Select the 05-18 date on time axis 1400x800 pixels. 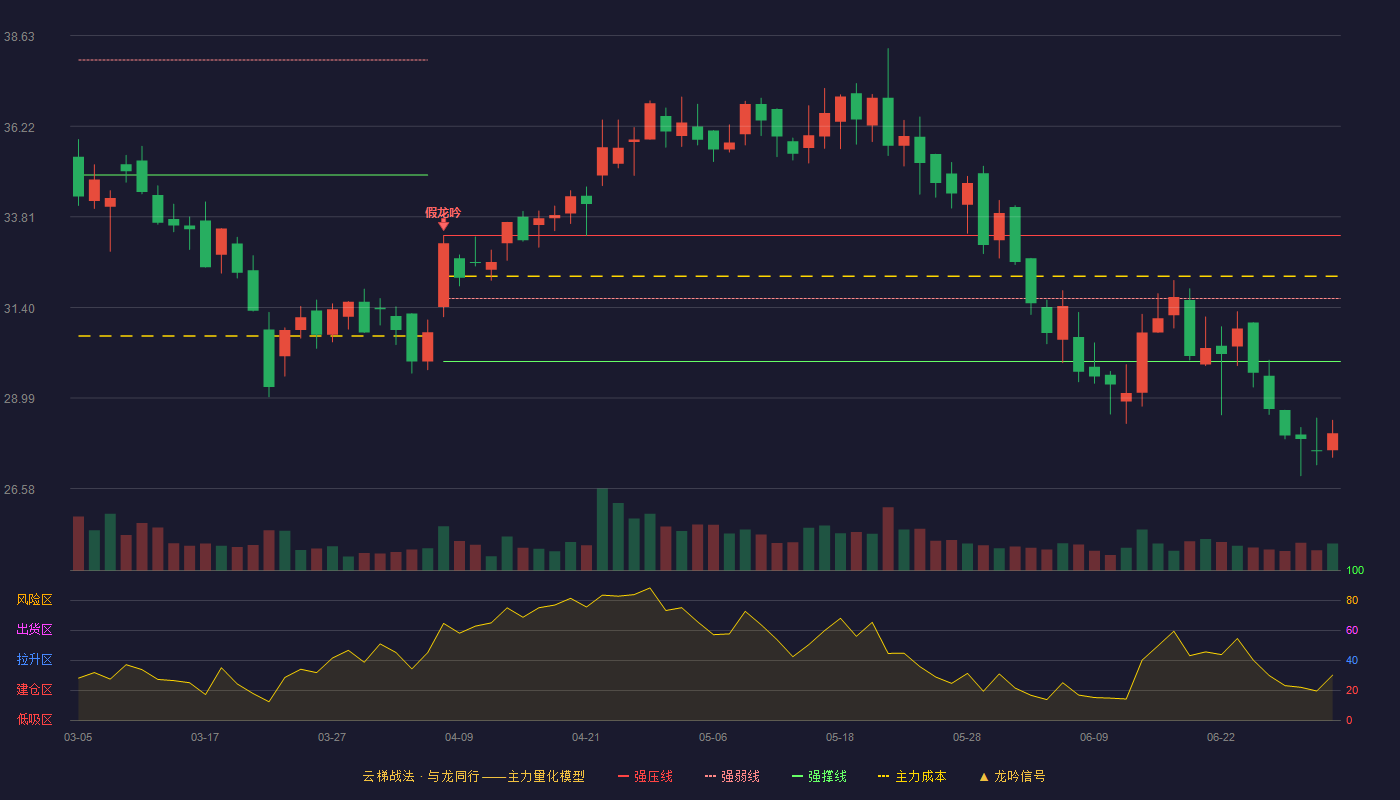[840, 737]
